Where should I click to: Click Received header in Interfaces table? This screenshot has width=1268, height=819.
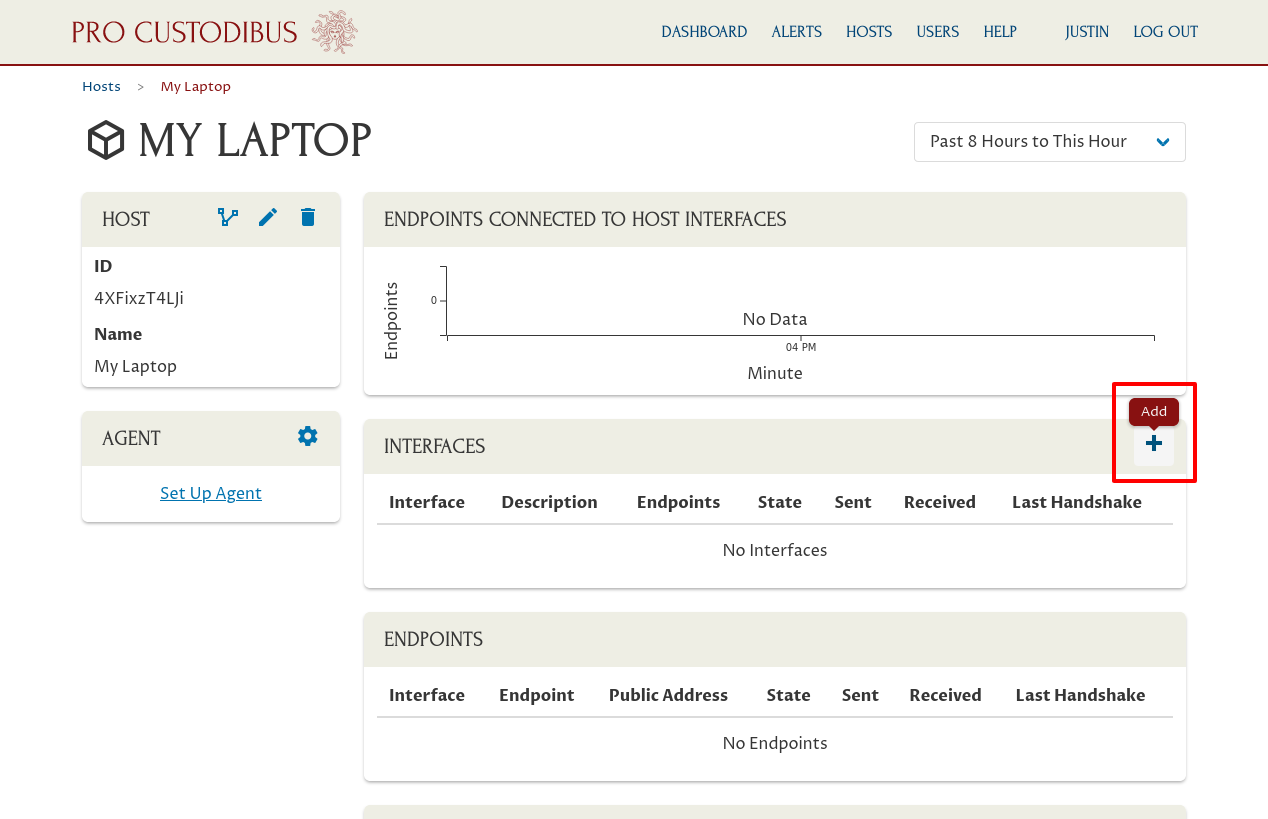coord(940,502)
